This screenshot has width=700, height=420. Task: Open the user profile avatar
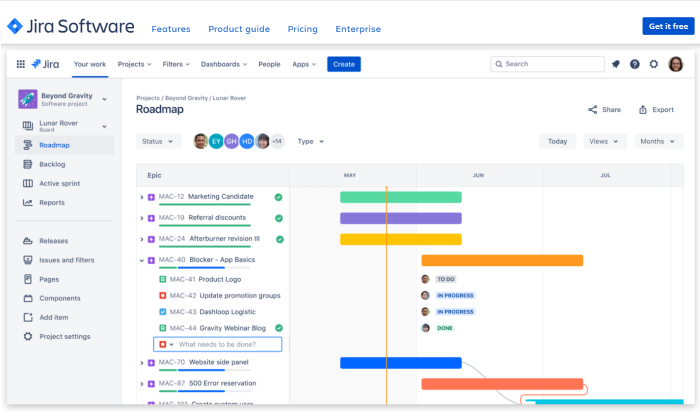coord(675,64)
